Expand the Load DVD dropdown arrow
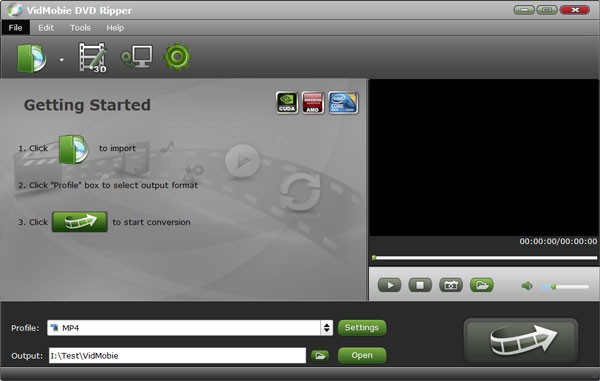Image resolution: width=600 pixels, height=381 pixels. pyautogui.click(x=62, y=60)
